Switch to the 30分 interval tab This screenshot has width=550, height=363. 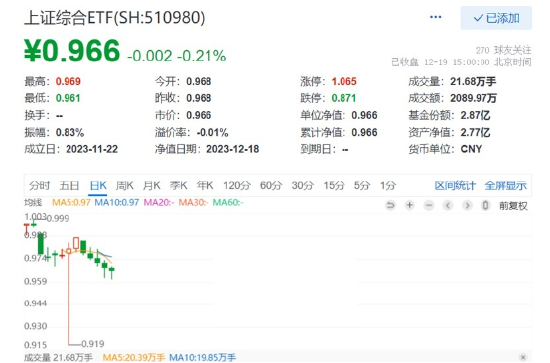(302, 185)
